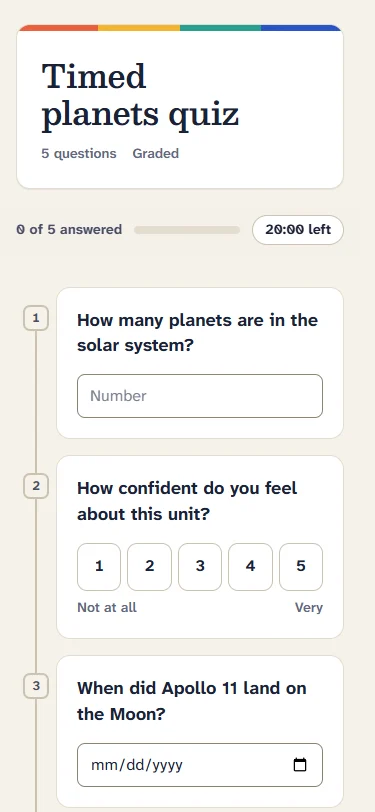Focus the Number input field
The height and width of the screenshot is (812, 375).
[200, 396]
